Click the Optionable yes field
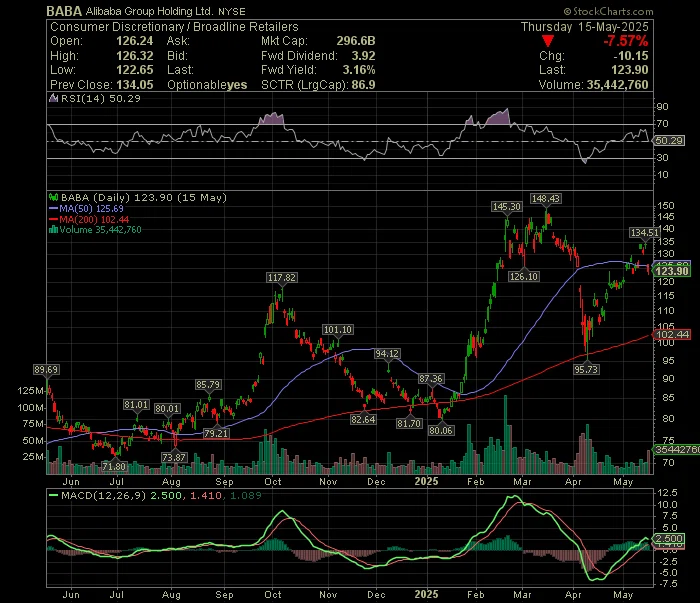The width and height of the screenshot is (700, 603). 207,85
